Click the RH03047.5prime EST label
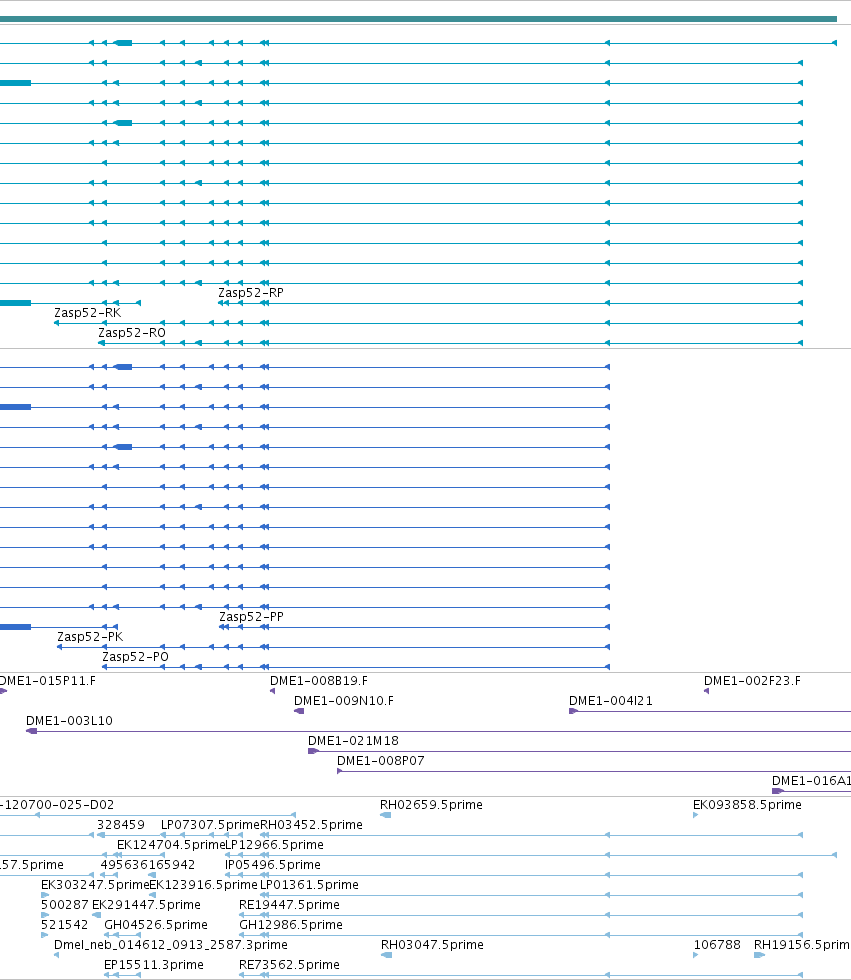The image size is (851, 980). tap(432, 945)
